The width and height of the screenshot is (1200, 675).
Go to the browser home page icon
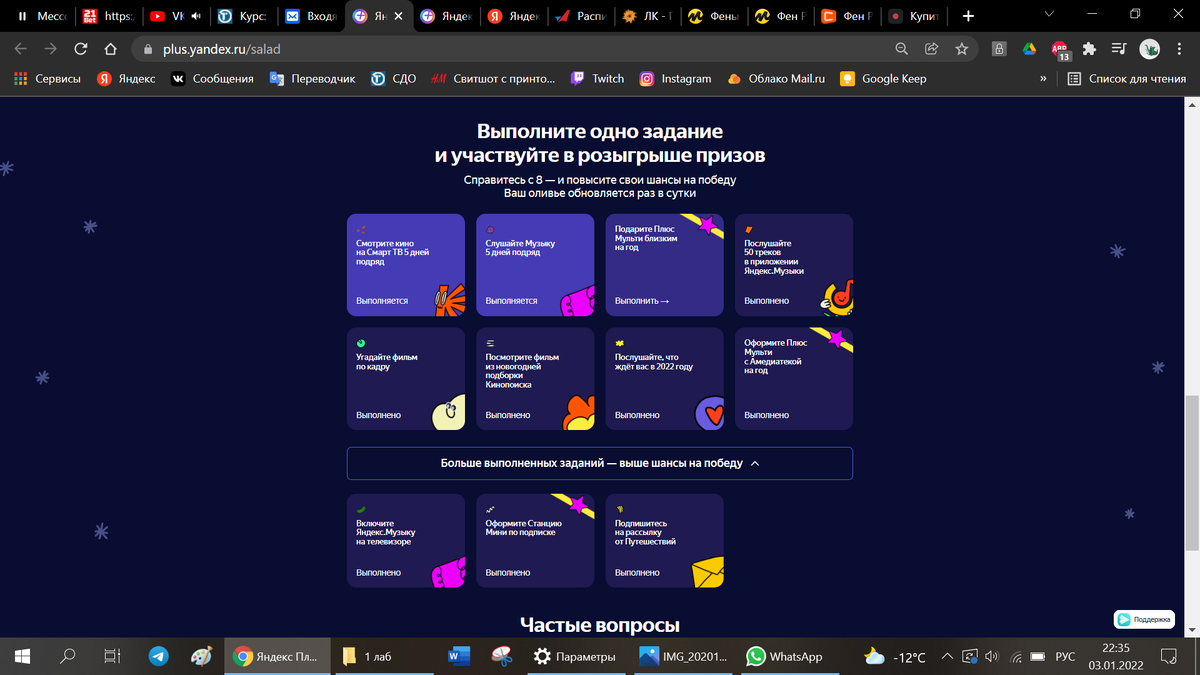111,49
